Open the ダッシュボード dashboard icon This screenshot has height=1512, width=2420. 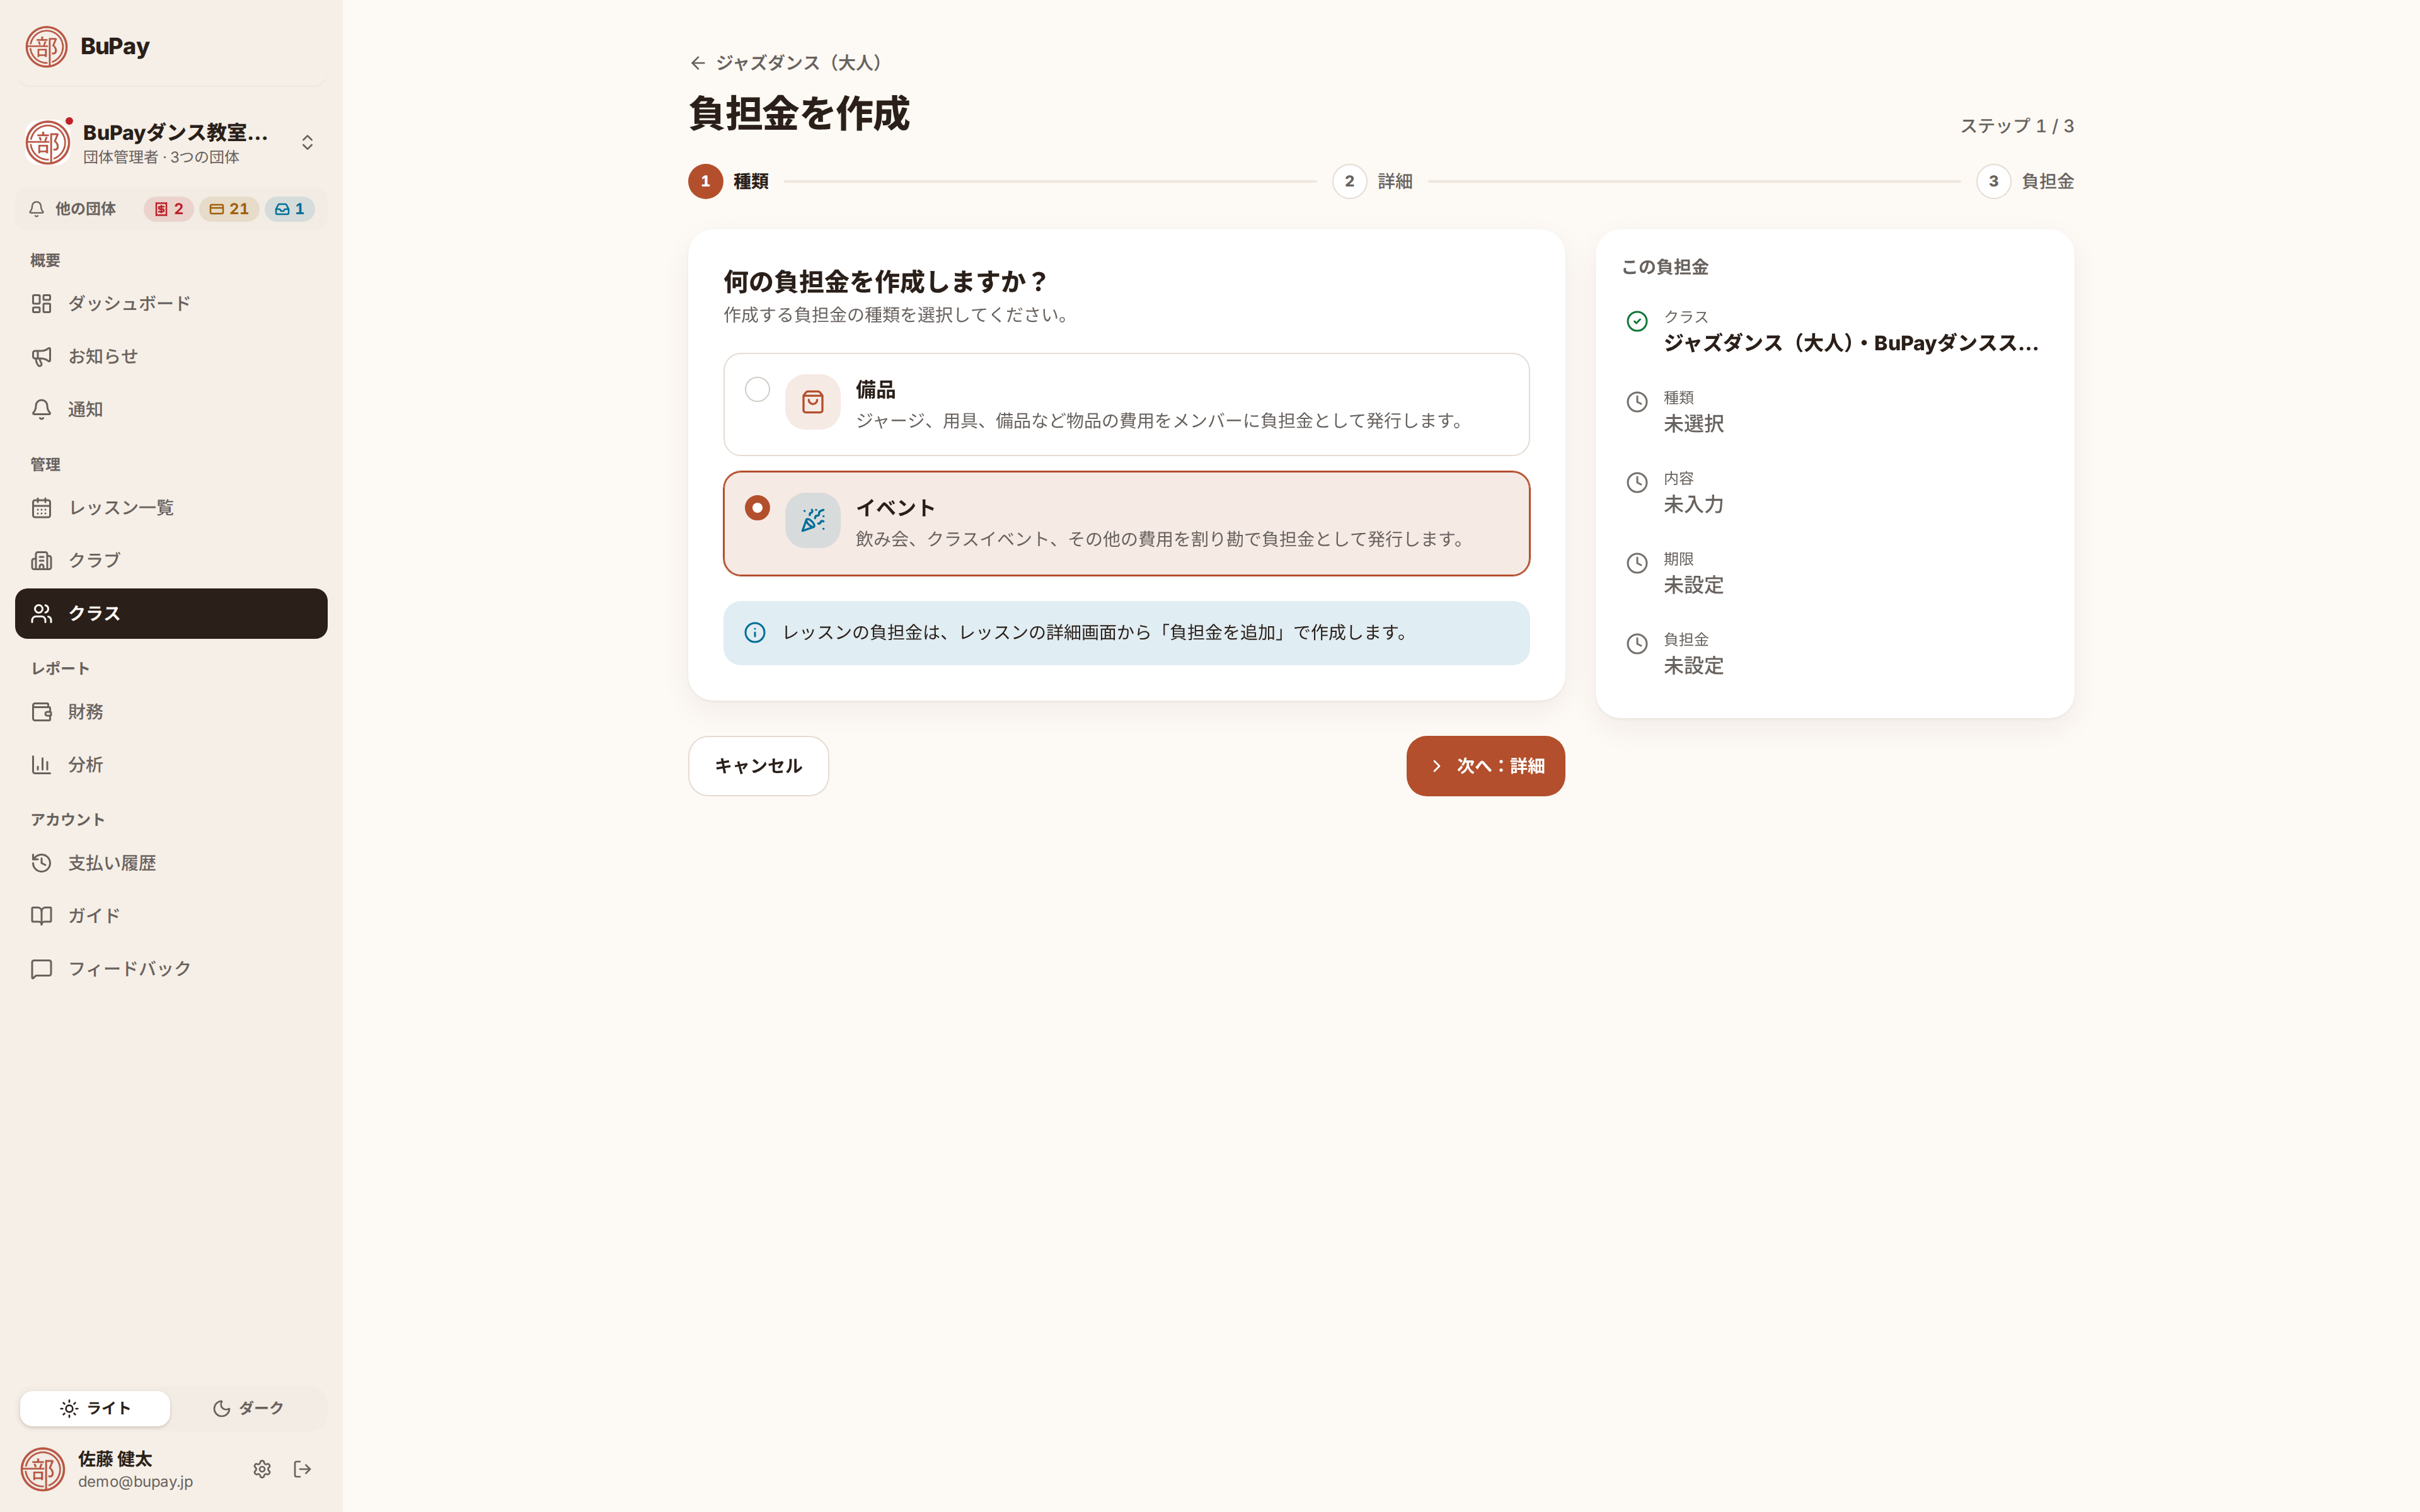[41, 303]
